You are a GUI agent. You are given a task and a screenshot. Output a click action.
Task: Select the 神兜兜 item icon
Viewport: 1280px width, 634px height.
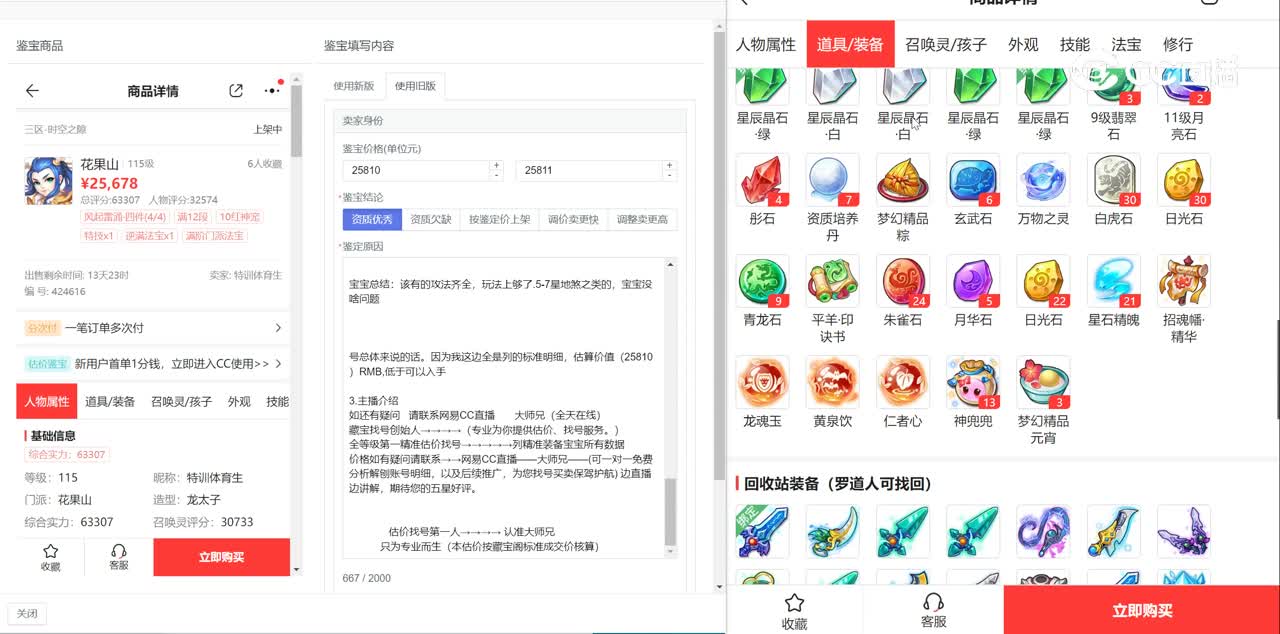point(973,382)
